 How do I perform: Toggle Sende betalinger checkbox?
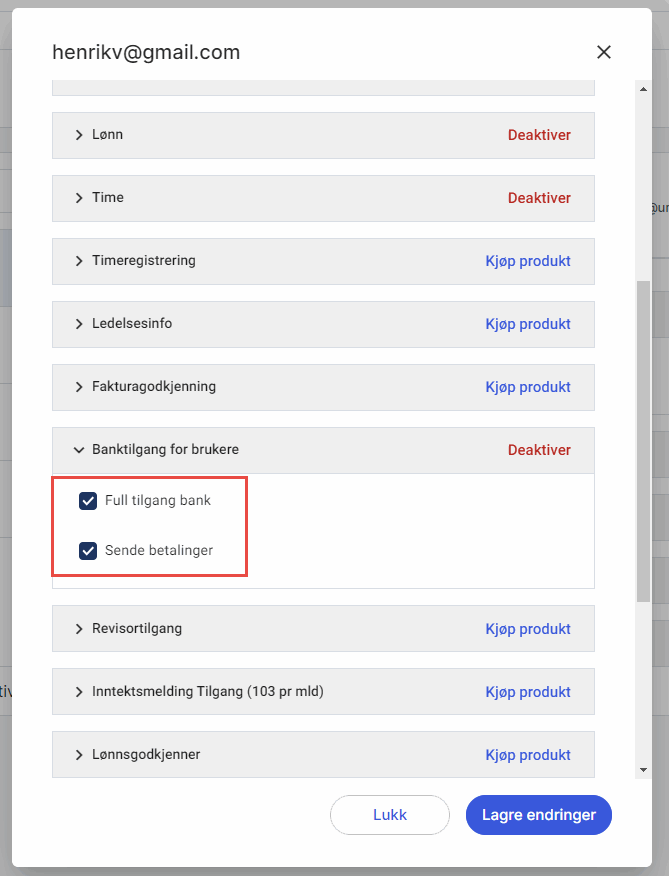point(88,550)
